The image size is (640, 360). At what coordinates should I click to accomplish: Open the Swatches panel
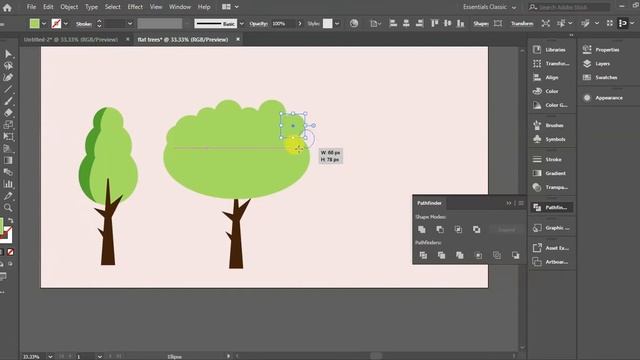tap(600, 78)
